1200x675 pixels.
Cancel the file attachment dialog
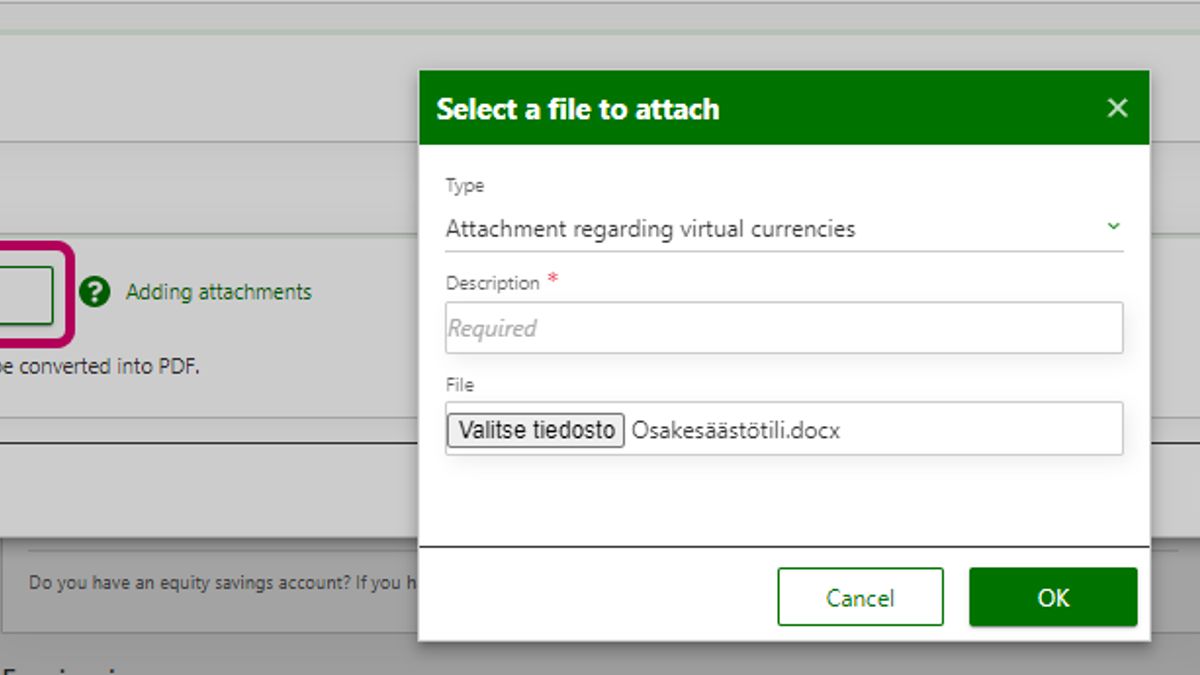coord(859,597)
